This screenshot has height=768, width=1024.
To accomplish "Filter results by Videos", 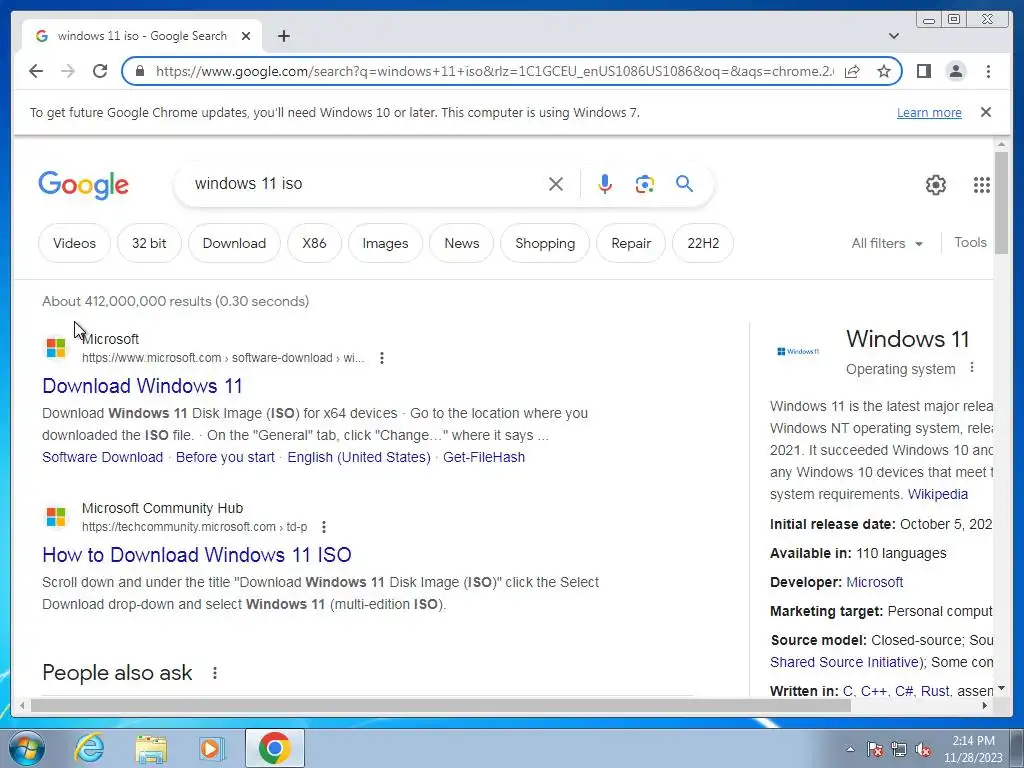I will point(74,243).
